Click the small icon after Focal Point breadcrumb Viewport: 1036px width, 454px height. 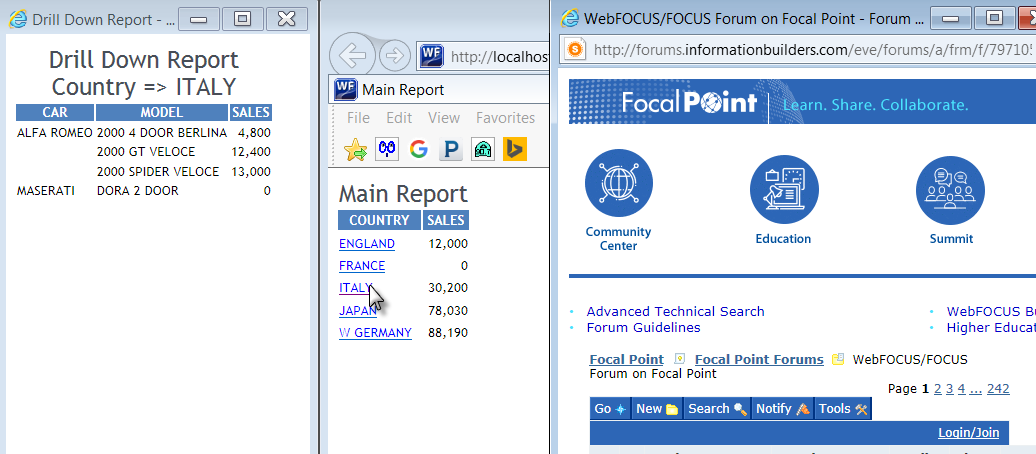[x=679, y=359]
